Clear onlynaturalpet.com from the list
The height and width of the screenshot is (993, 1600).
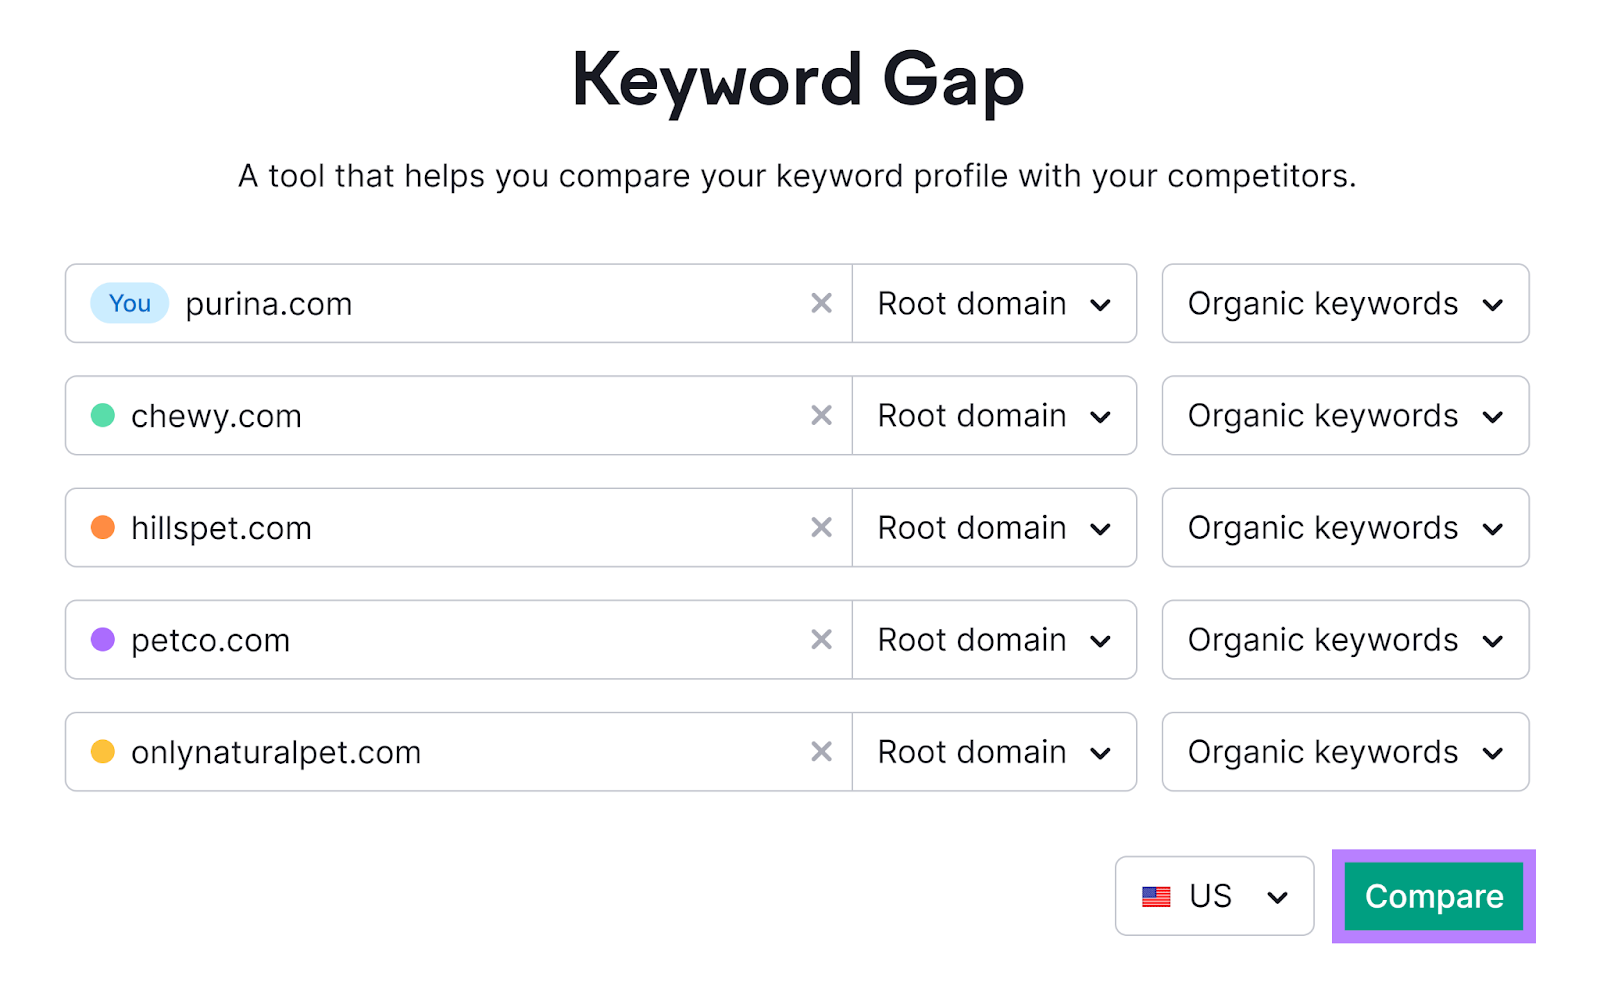[x=822, y=751]
